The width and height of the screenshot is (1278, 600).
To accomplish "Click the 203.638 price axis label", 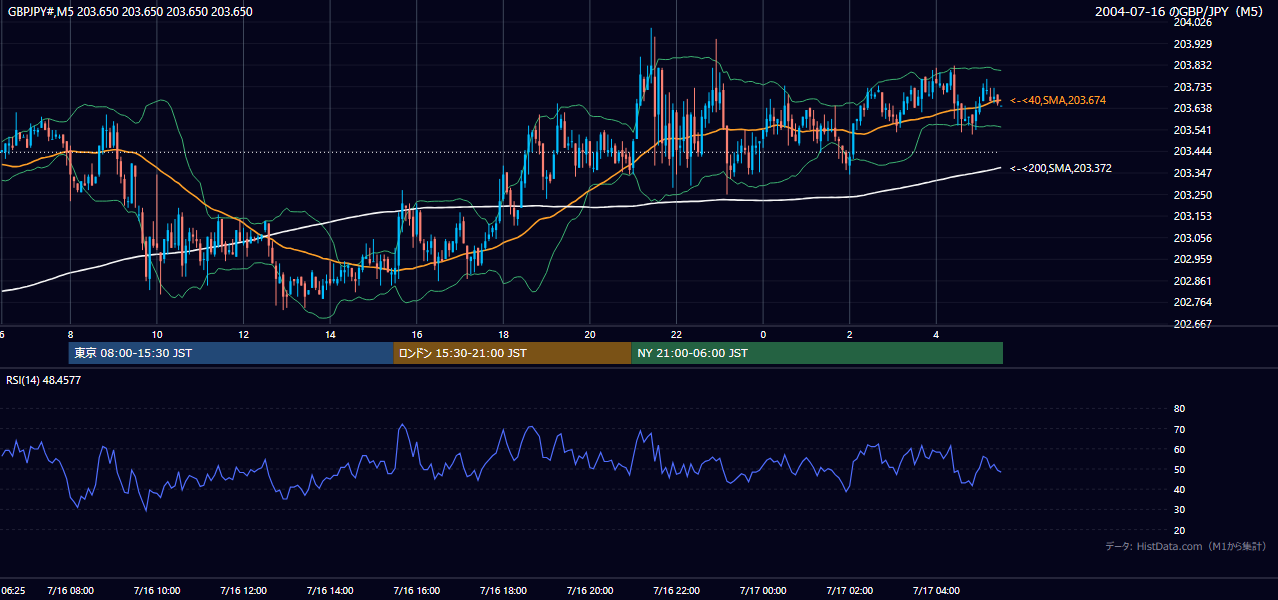I will (1192, 108).
